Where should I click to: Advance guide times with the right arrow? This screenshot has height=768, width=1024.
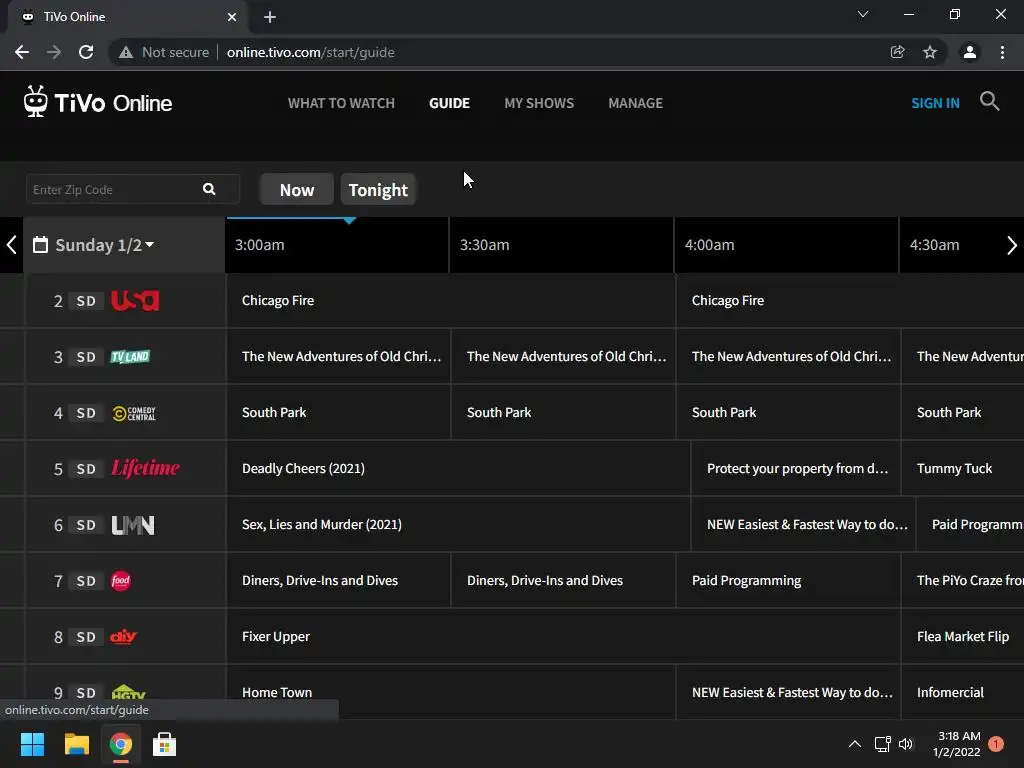(x=1012, y=246)
